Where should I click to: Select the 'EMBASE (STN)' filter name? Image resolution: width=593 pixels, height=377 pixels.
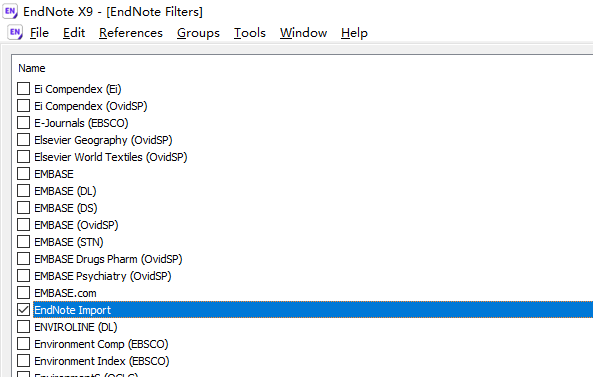69,242
